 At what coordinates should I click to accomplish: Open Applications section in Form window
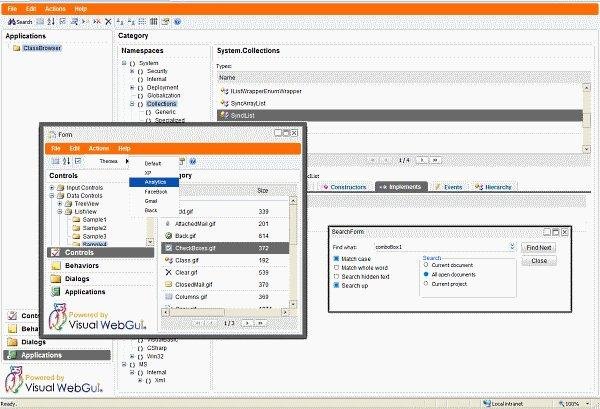pos(101,292)
